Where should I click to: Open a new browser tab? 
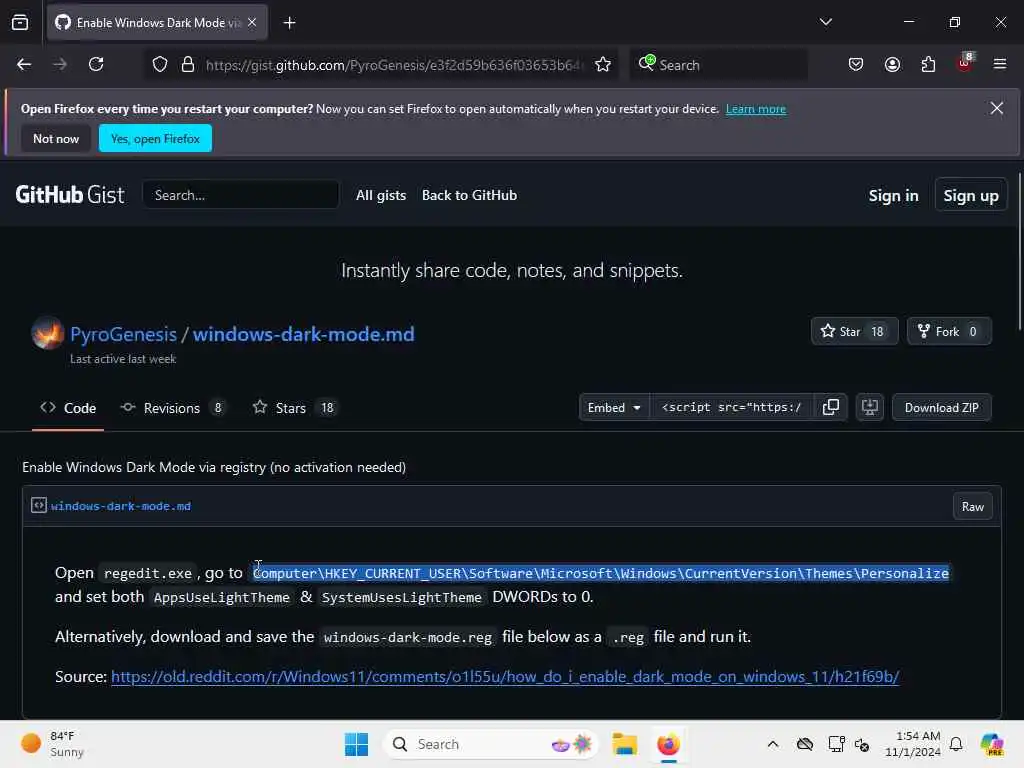(x=289, y=23)
